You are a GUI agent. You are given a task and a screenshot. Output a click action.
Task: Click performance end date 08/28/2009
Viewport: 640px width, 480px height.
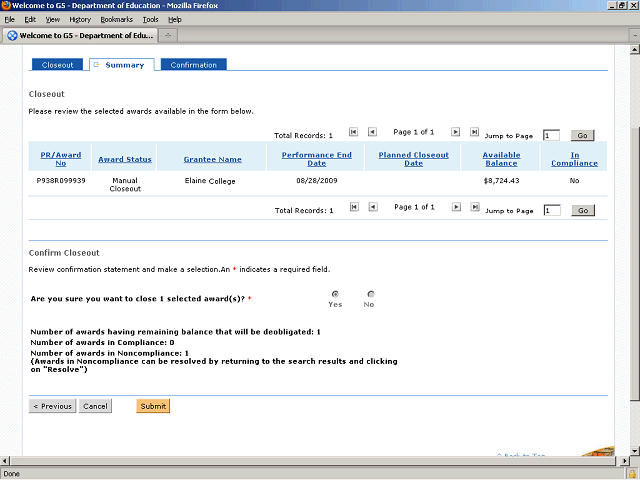(x=317, y=180)
